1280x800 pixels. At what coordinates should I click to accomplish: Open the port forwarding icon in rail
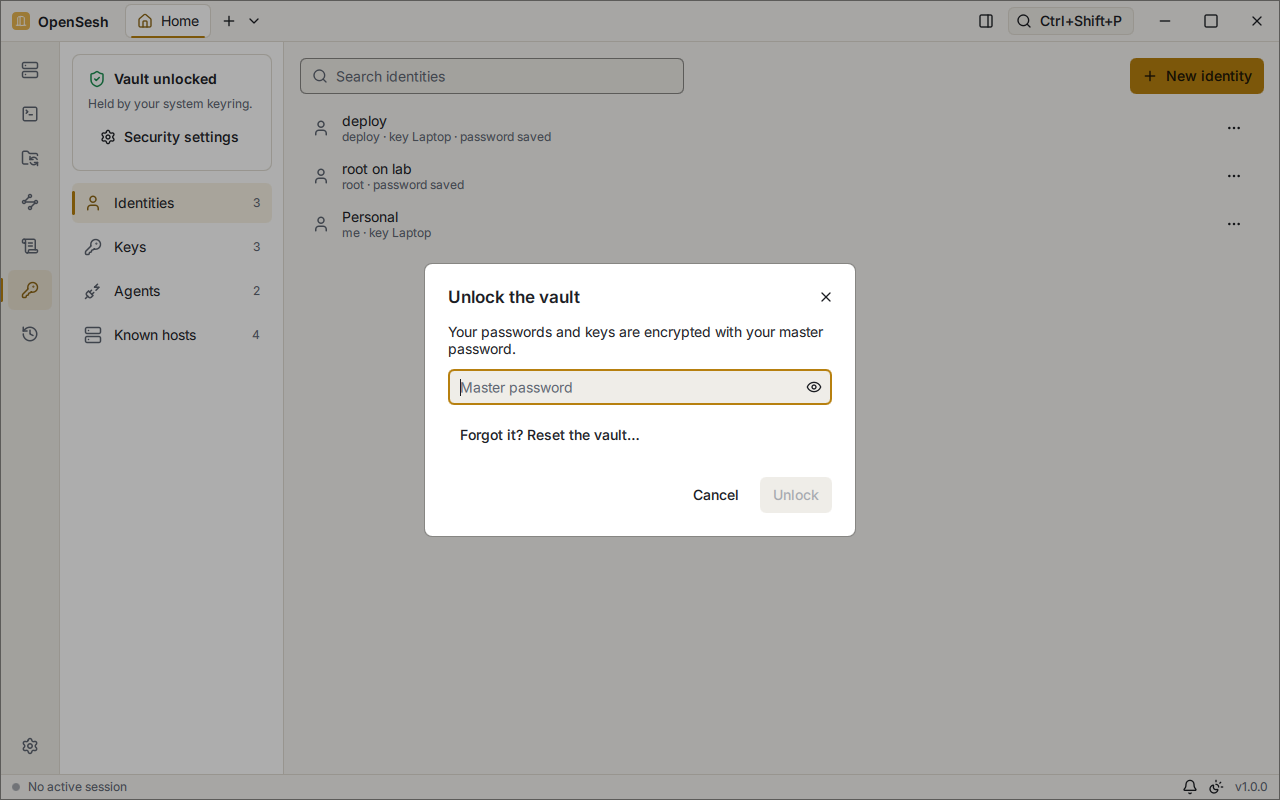point(30,202)
